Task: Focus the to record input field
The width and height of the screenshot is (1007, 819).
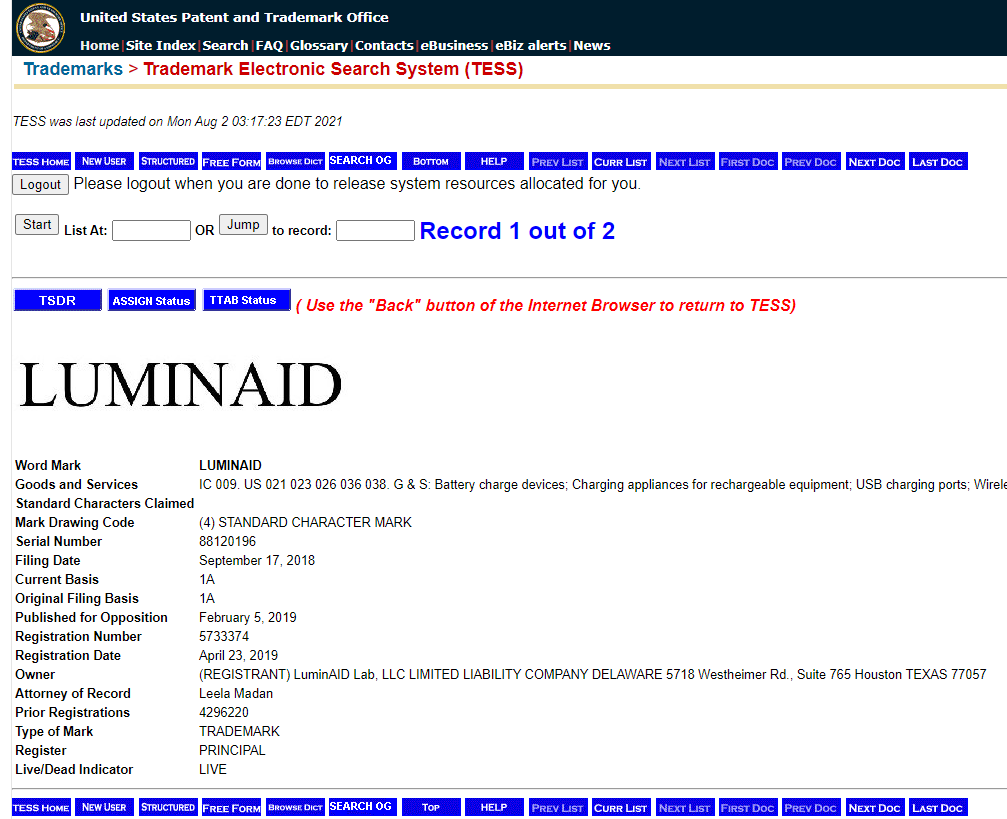Action: point(376,231)
